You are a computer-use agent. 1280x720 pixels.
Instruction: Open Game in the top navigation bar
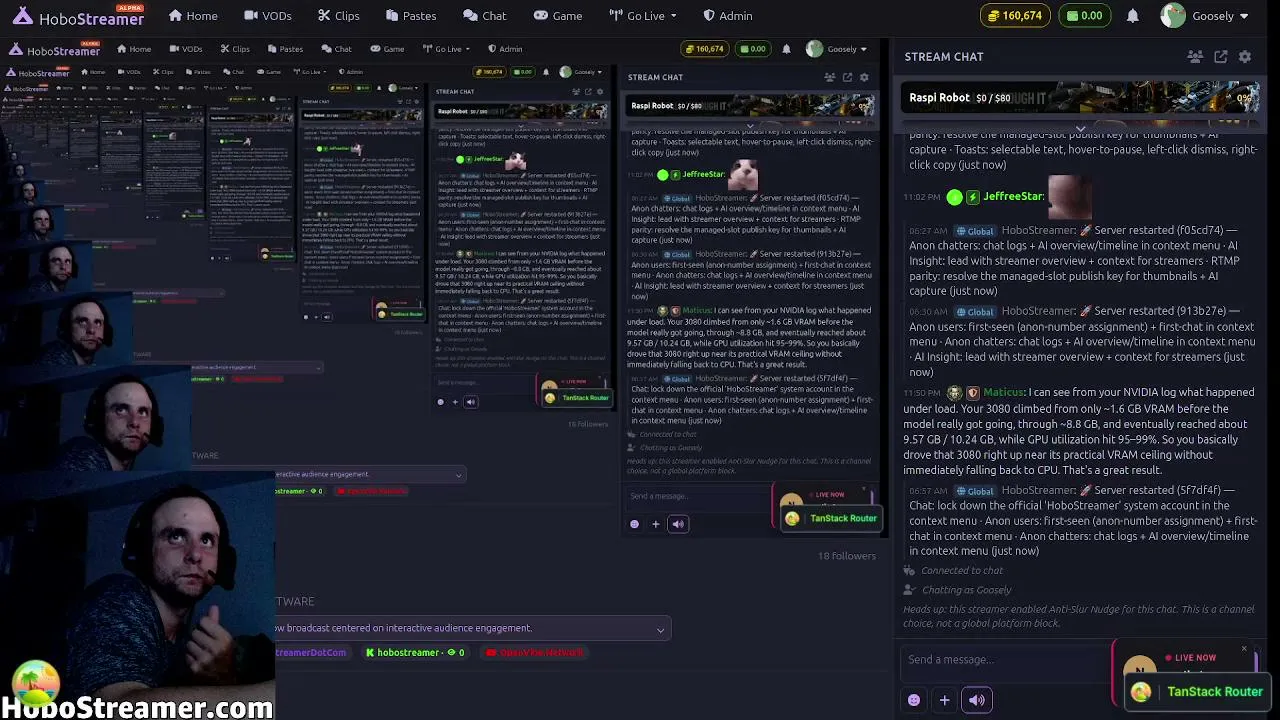[558, 16]
